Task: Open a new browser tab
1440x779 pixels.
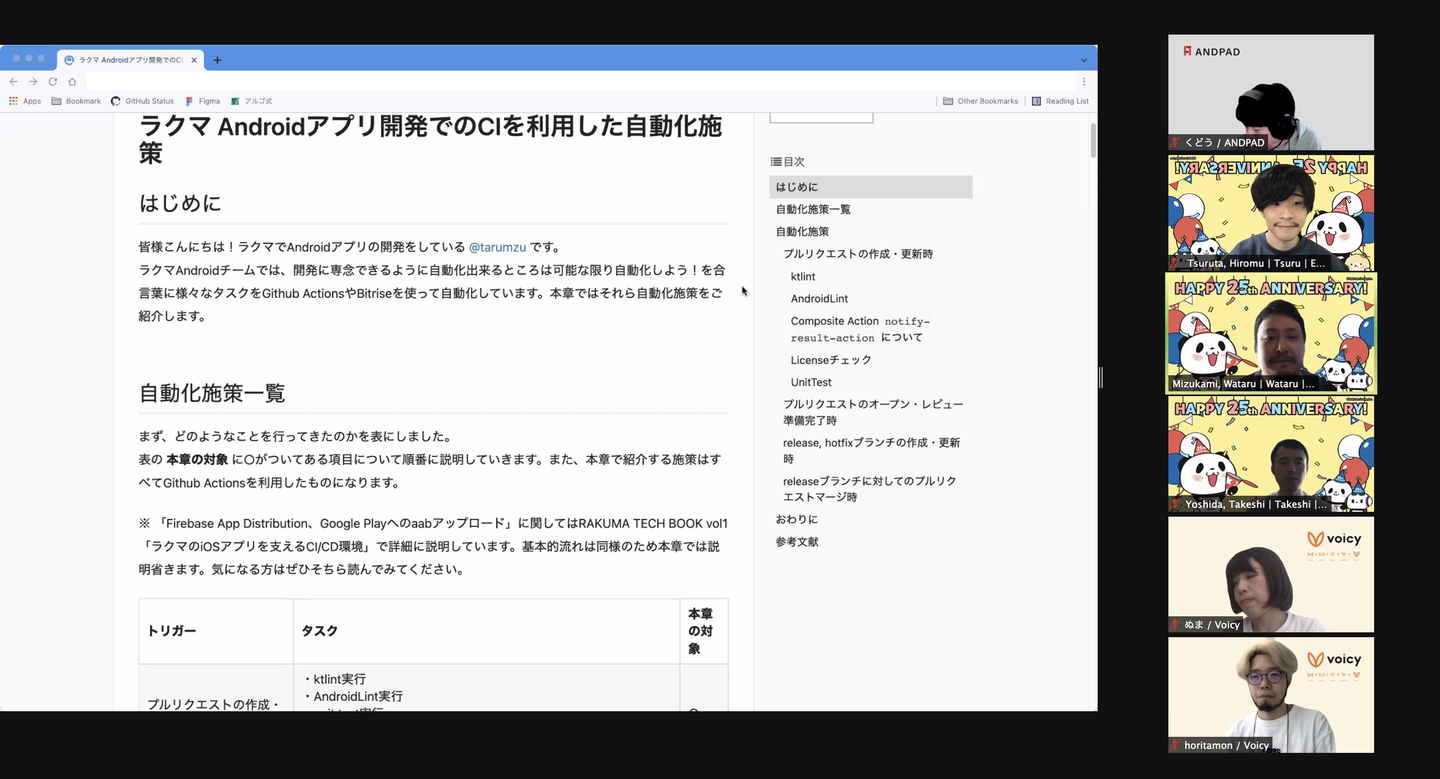Action: 217,60
